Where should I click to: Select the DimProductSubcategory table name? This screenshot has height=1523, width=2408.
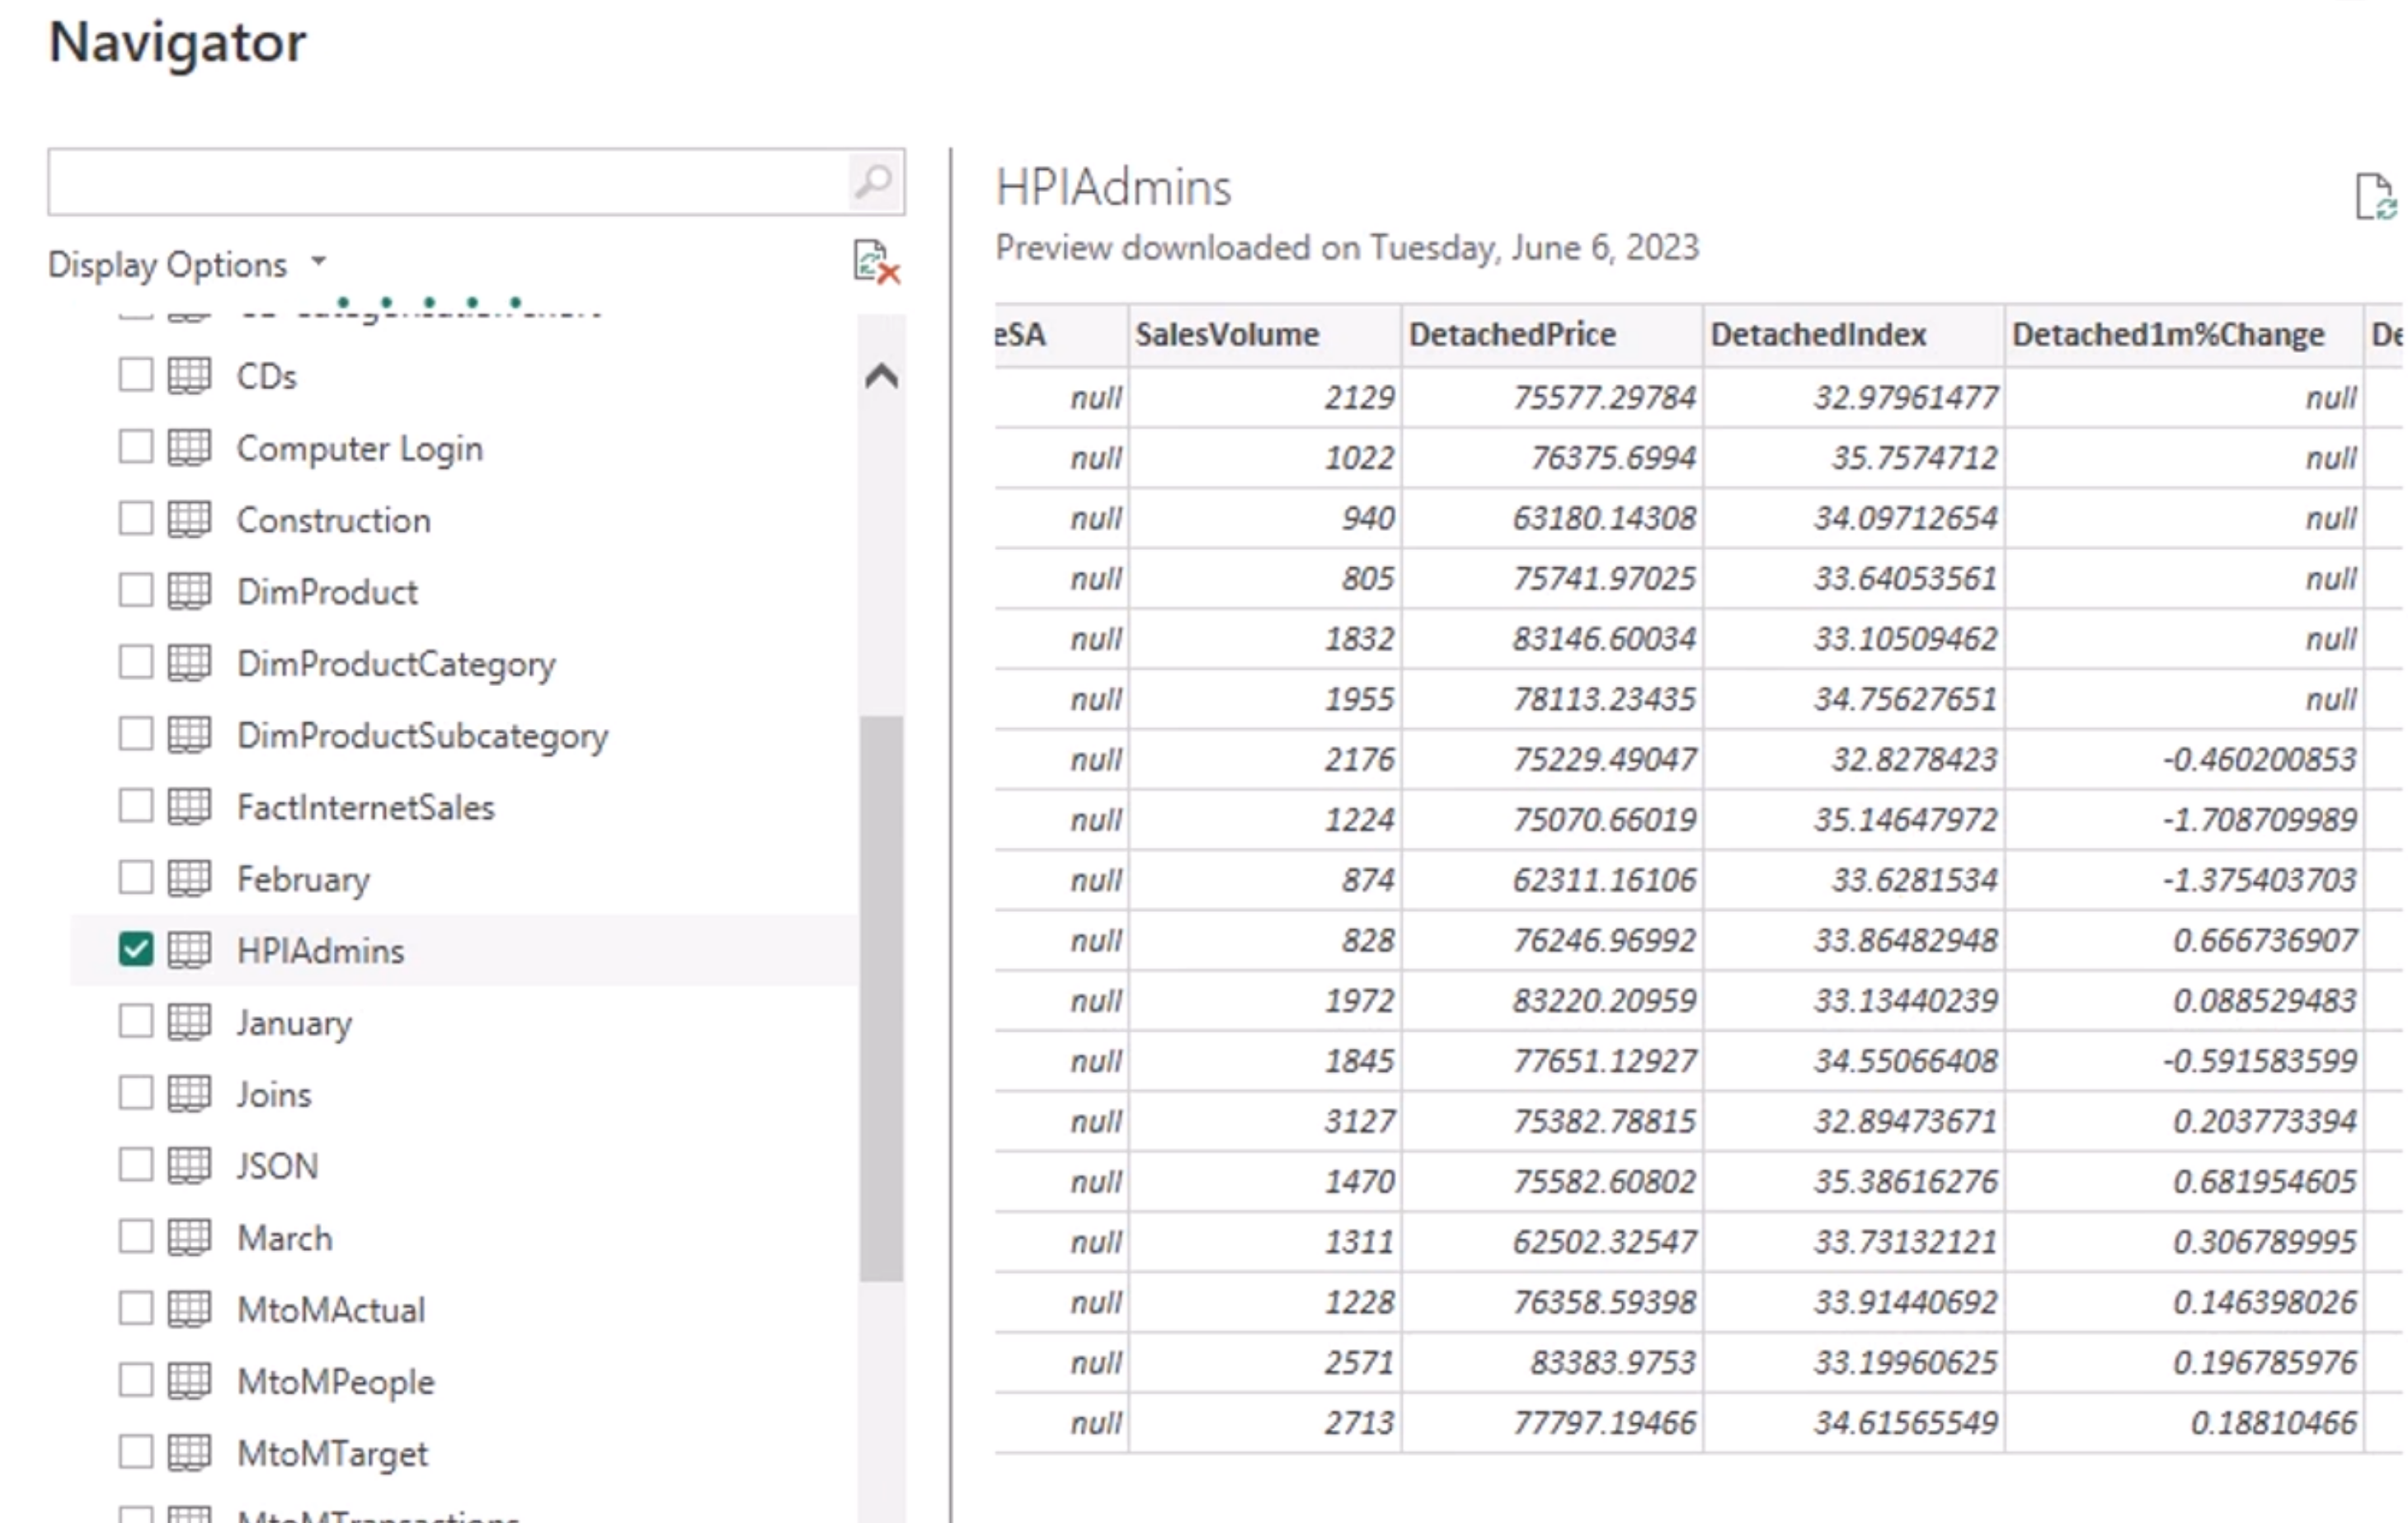coord(422,736)
